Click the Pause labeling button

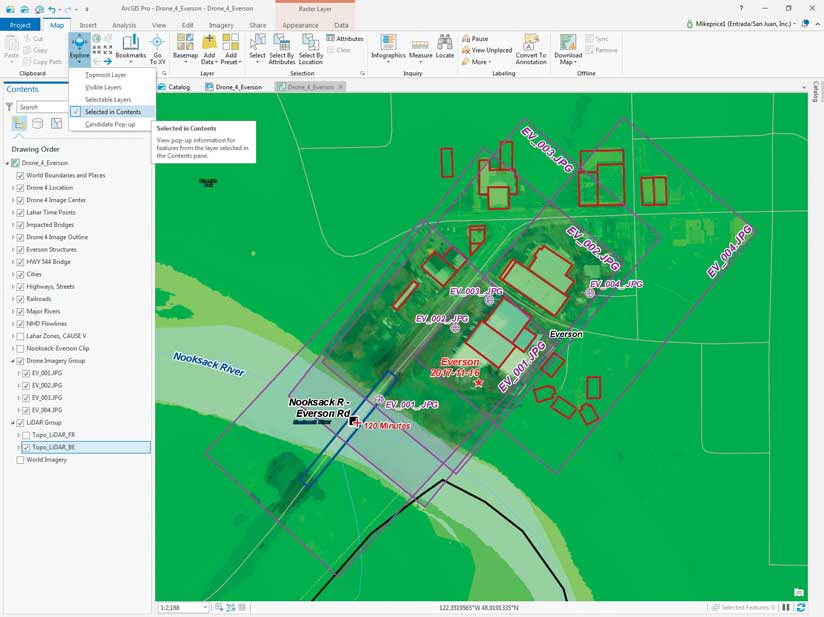click(475, 38)
